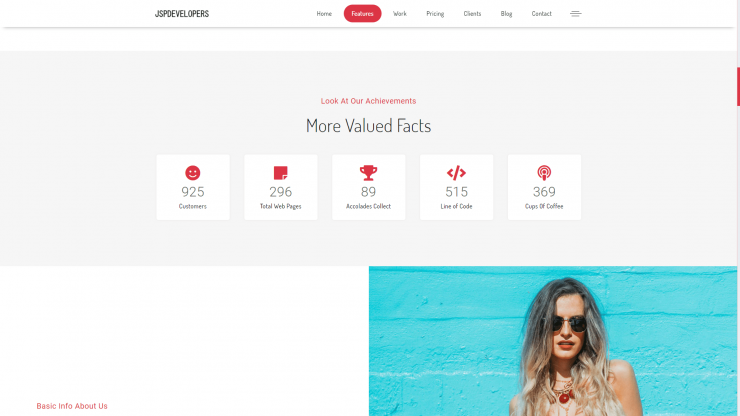
Task: Select the highlighted Features nav pill
Action: tap(362, 14)
